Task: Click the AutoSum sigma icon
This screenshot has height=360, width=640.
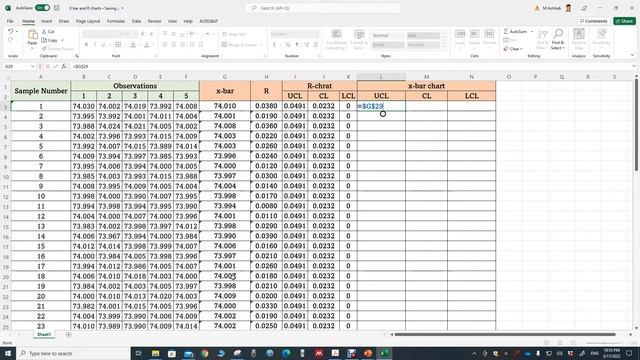Action: [x=506, y=31]
